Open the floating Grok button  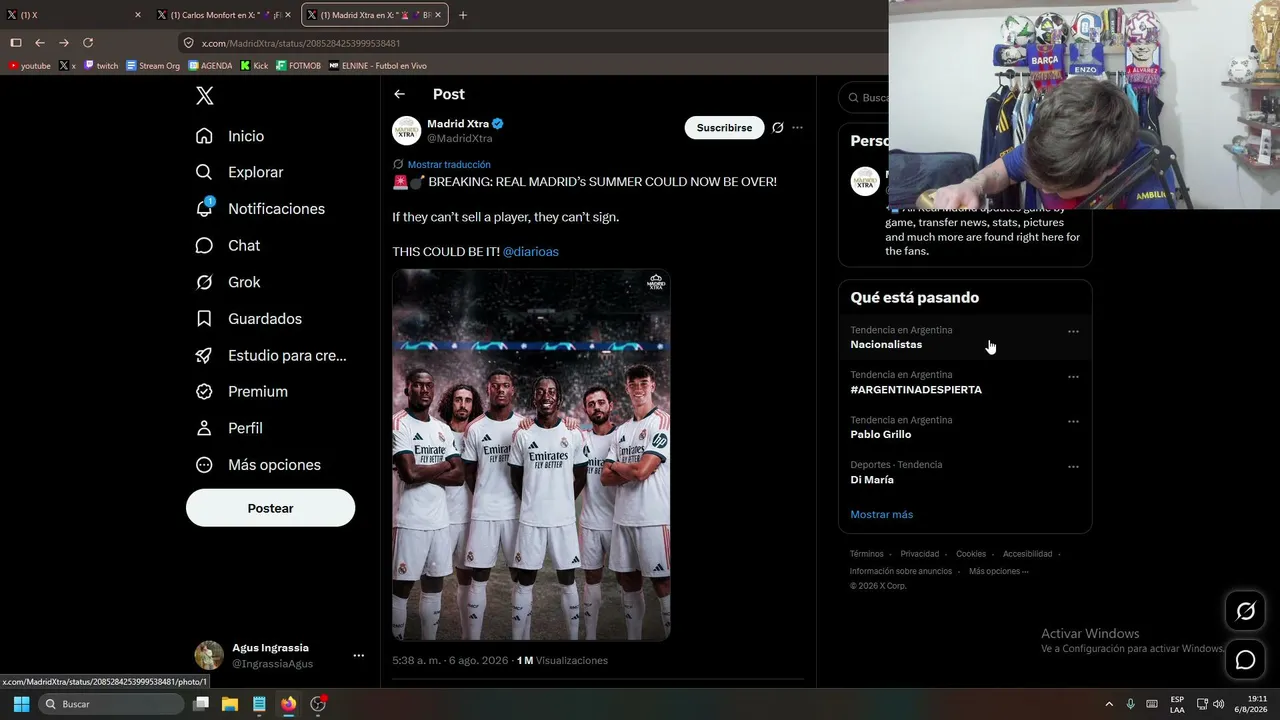(x=1246, y=611)
